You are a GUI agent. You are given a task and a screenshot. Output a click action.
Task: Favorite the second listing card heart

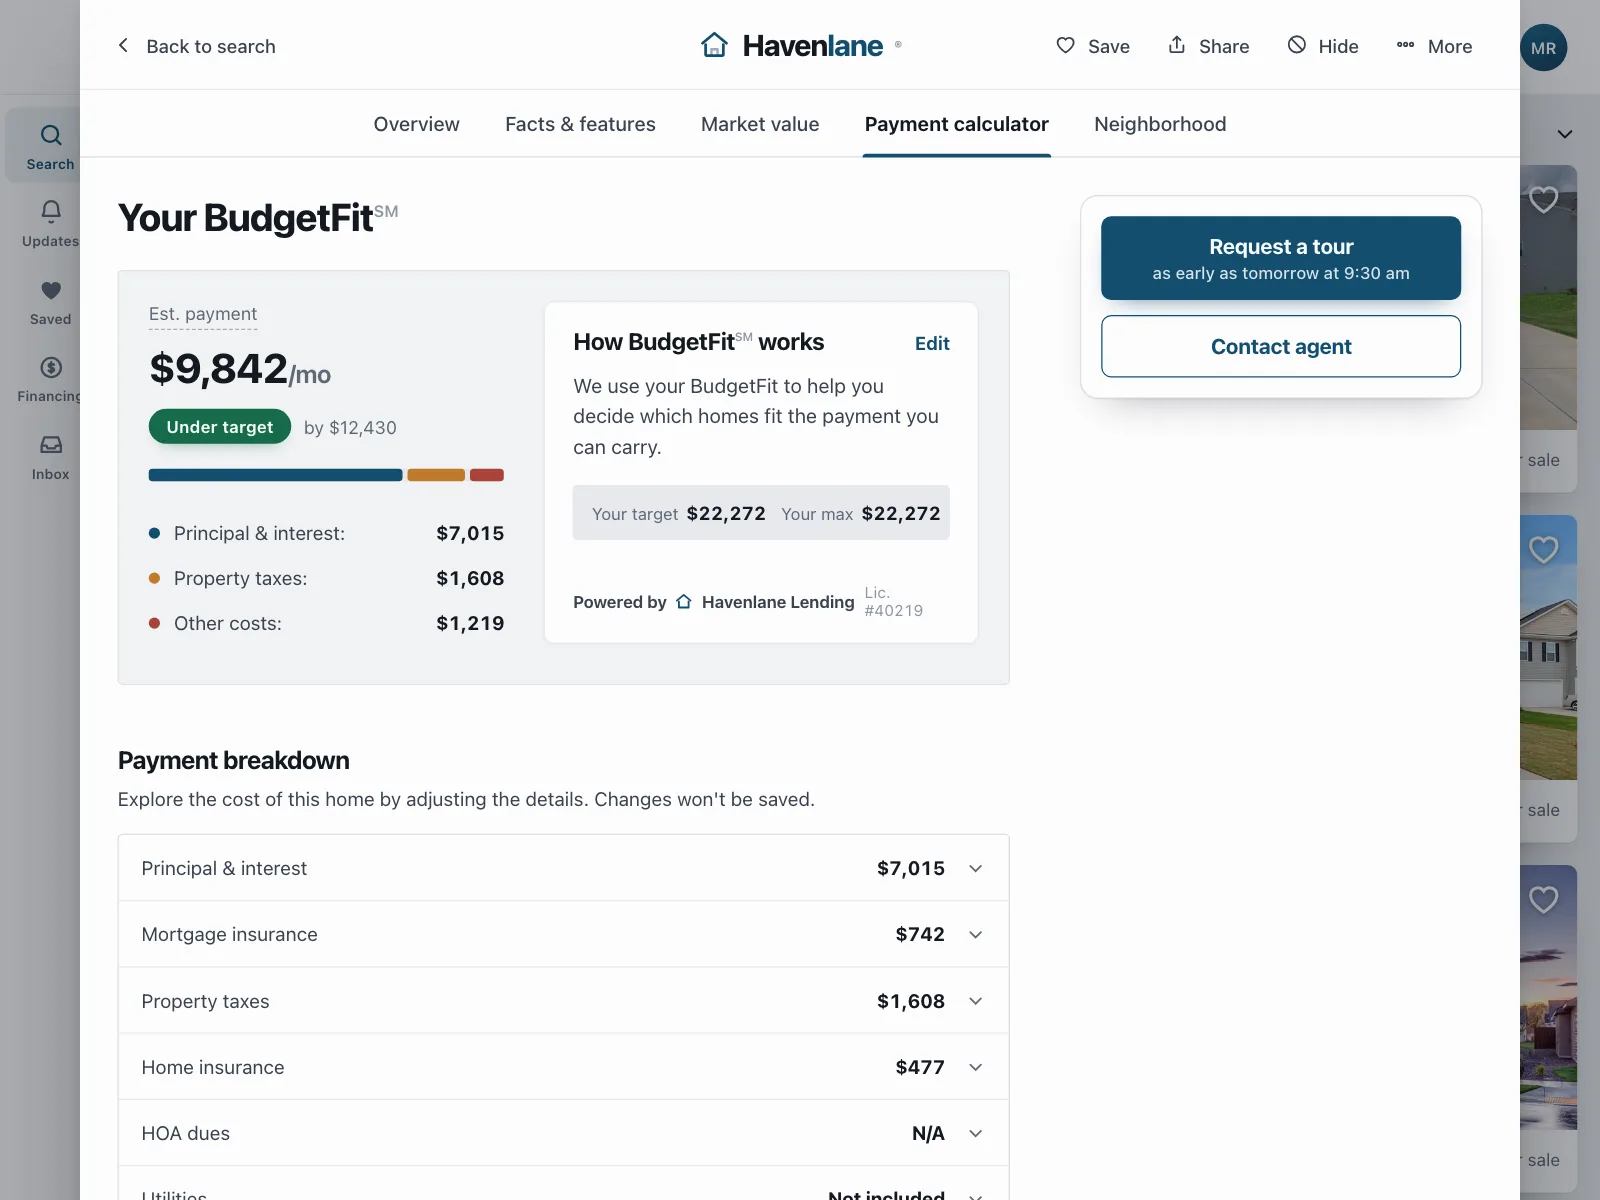pyautogui.click(x=1543, y=550)
